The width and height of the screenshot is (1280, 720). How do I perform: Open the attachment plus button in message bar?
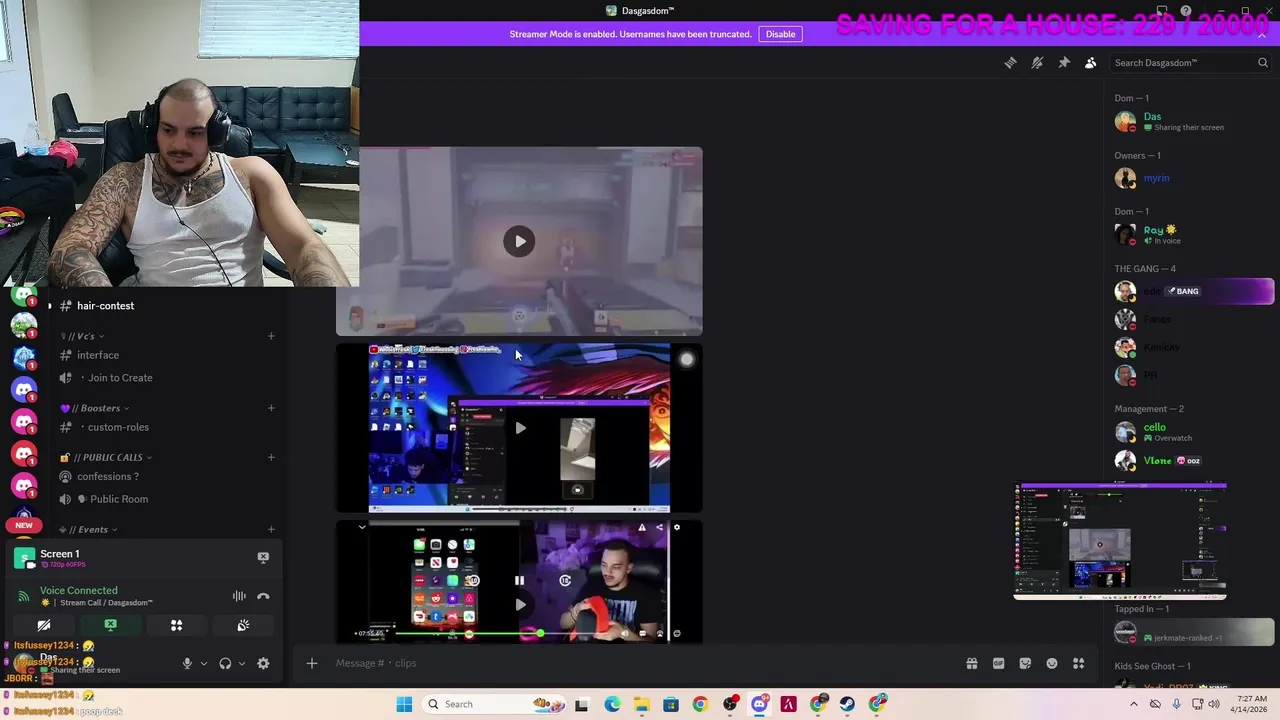coord(312,663)
